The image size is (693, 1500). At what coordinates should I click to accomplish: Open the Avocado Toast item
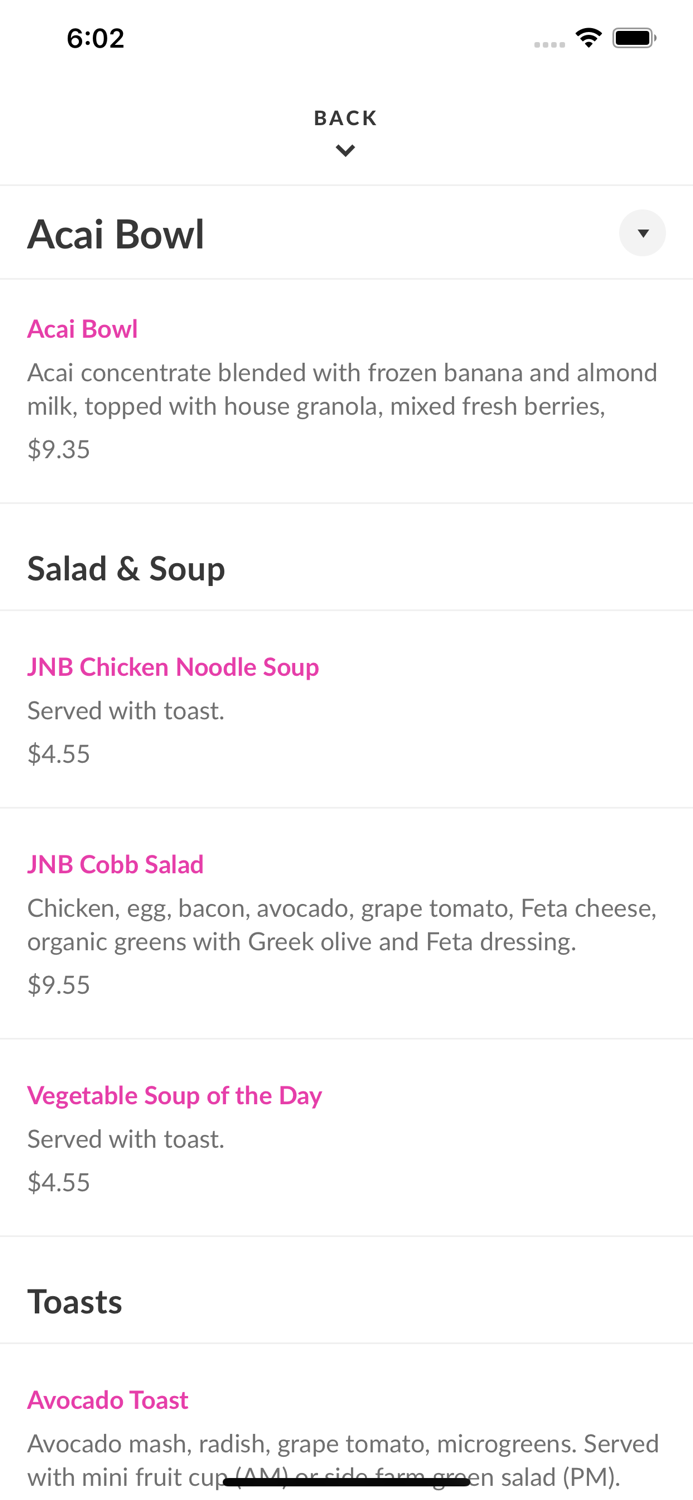pyautogui.click(x=107, y=1400)
